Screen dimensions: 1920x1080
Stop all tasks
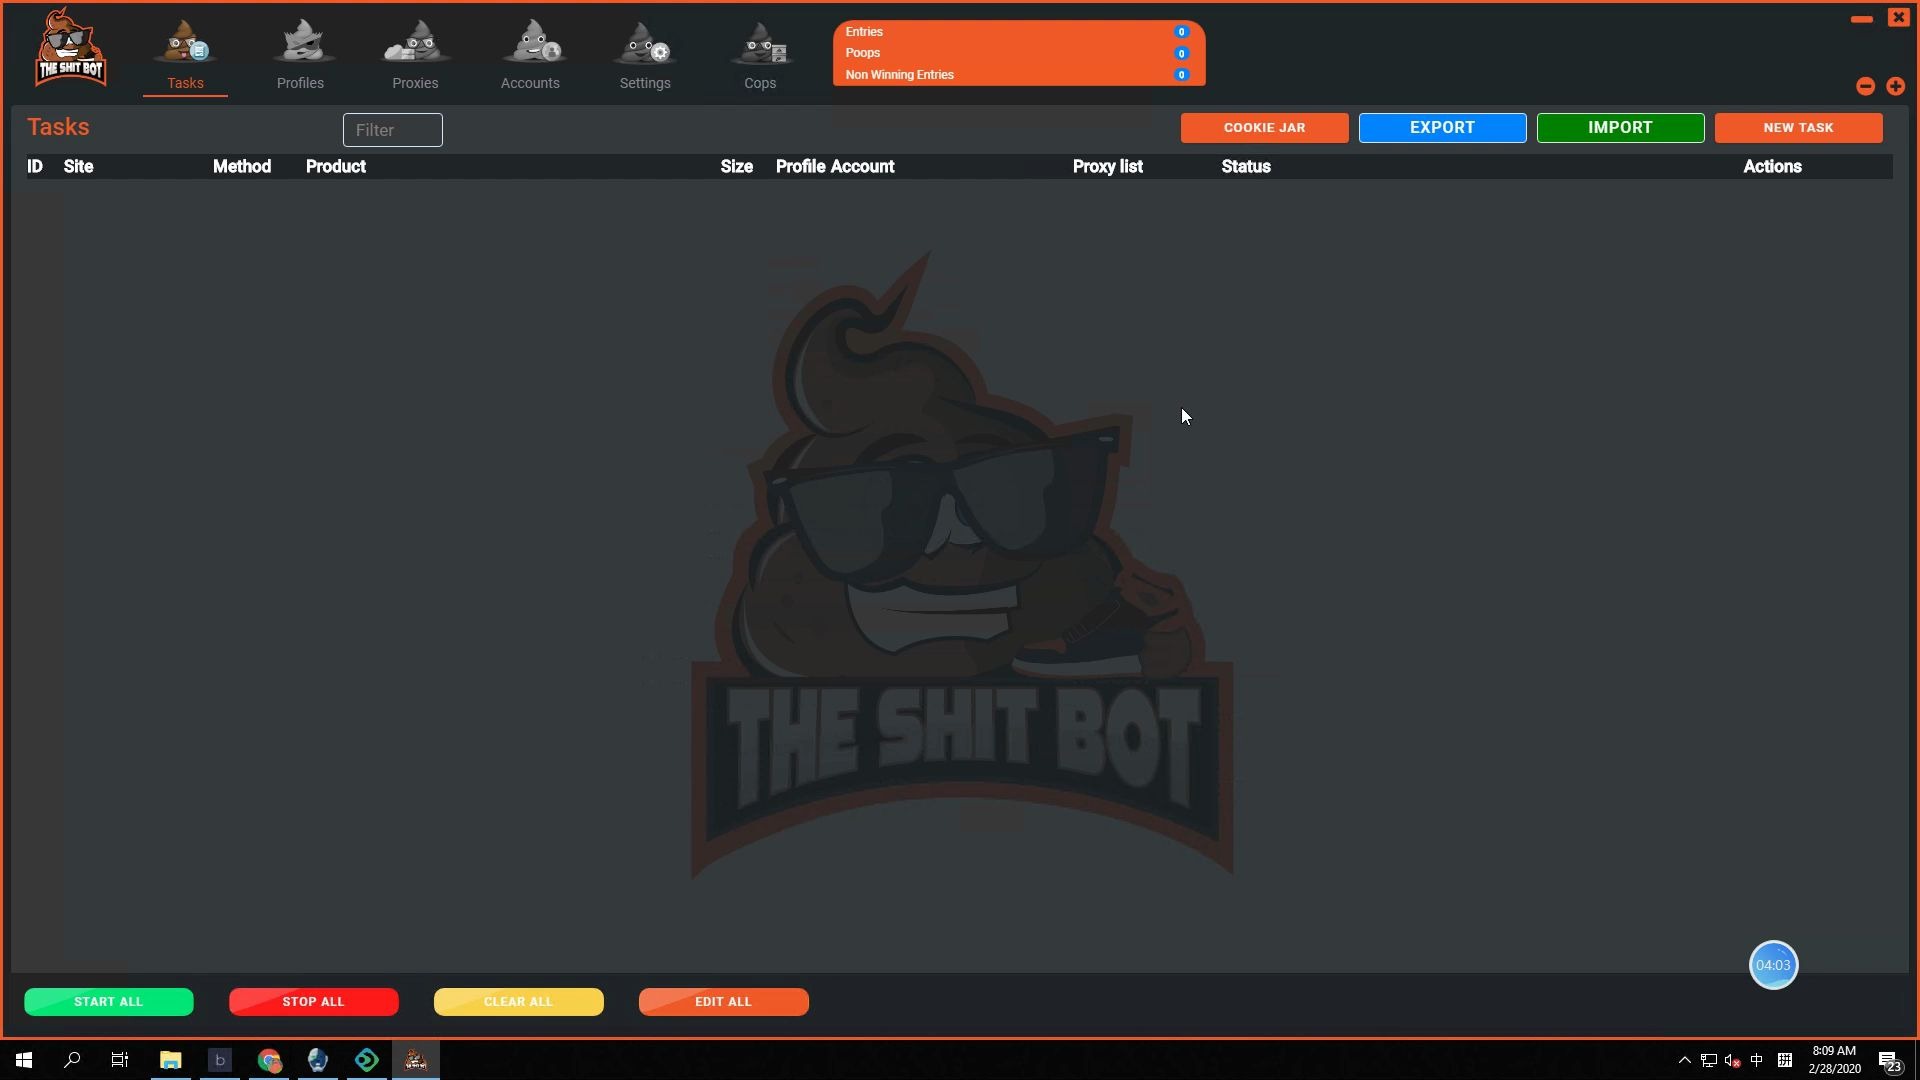[x=314, y=1002]
